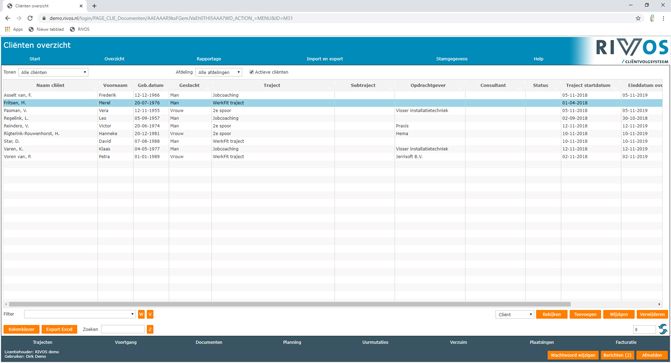671x363 pixels.
Task: Click the RIVOS refresh icon
Action: coord(662,329)
